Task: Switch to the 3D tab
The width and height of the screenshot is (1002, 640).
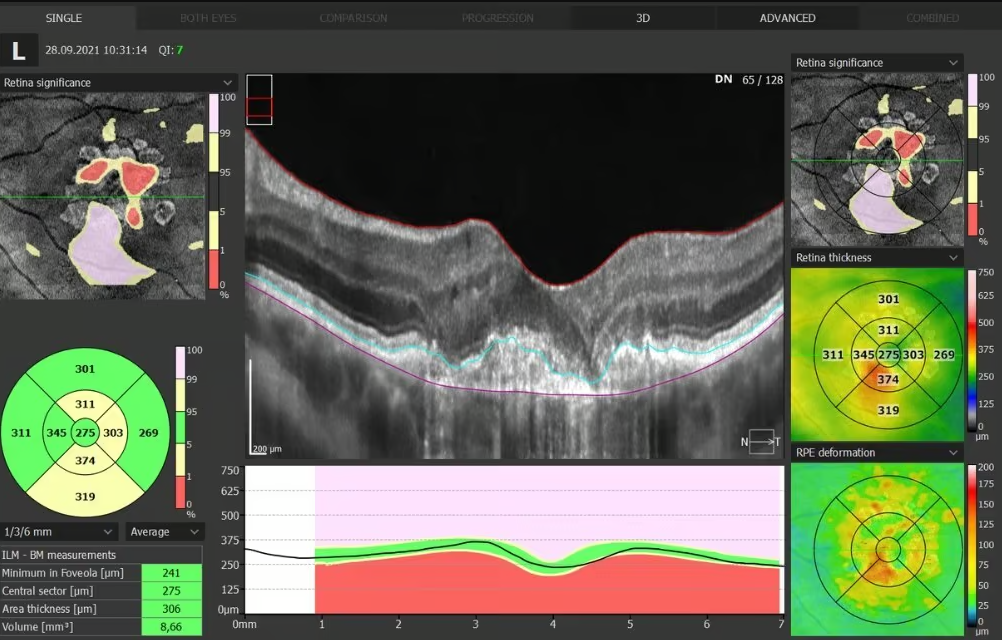Action: click(x=643, y=18)
